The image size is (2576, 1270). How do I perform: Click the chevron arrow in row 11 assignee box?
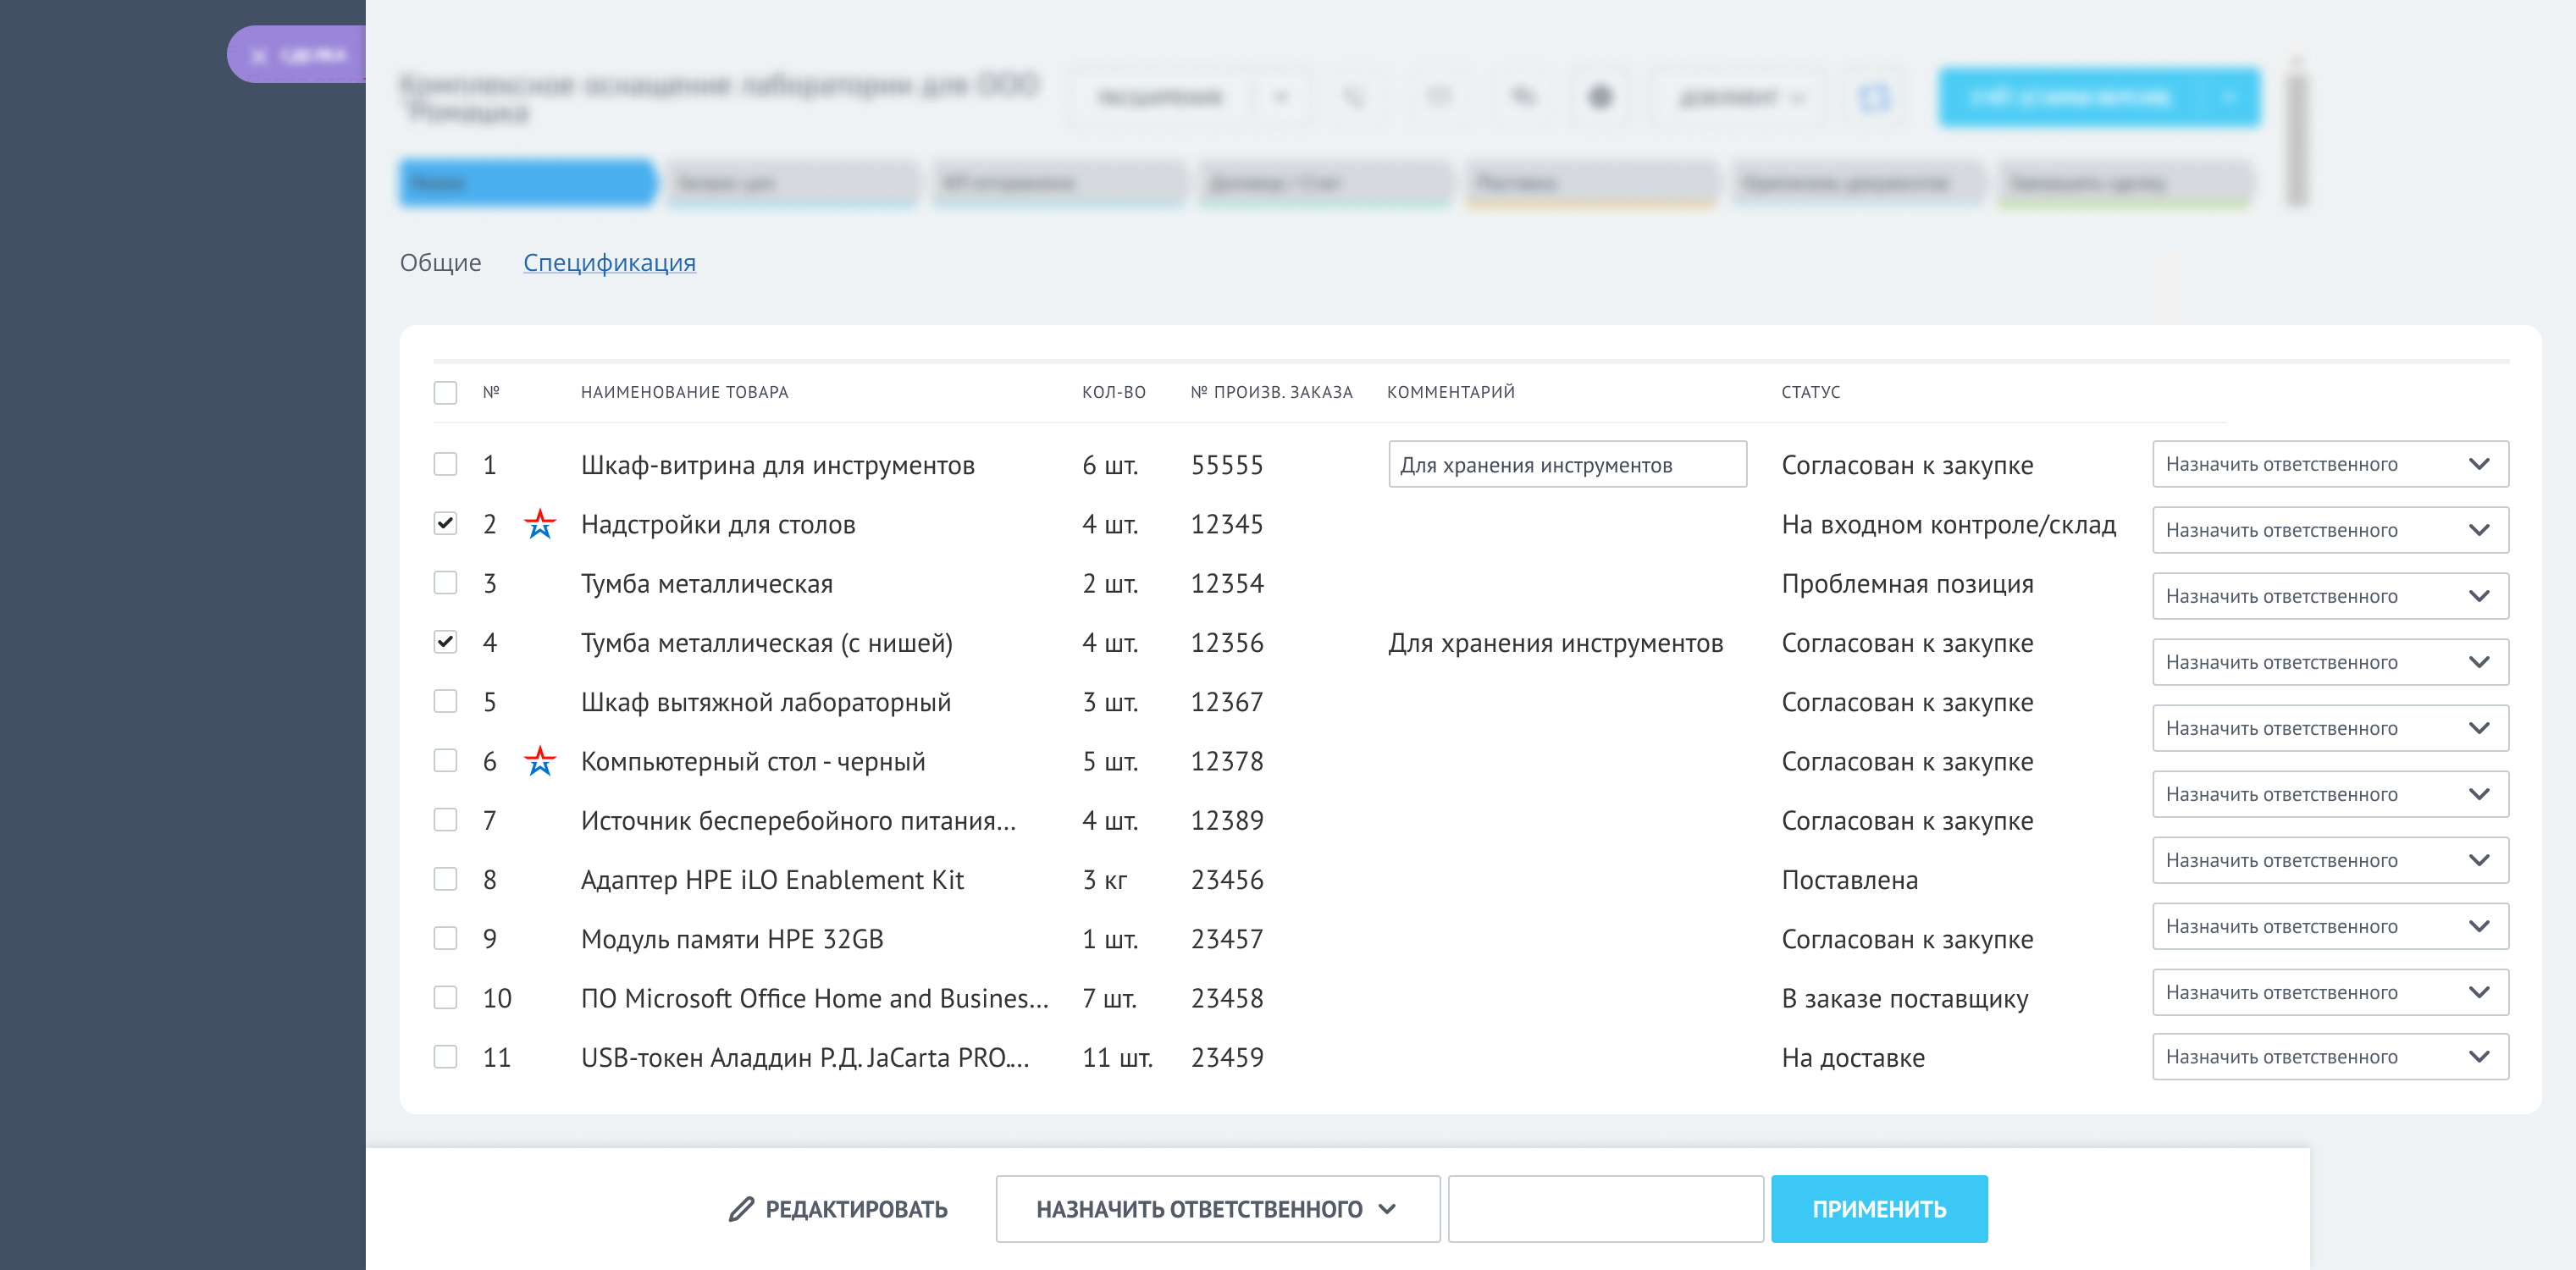tap(2478, 1056)
